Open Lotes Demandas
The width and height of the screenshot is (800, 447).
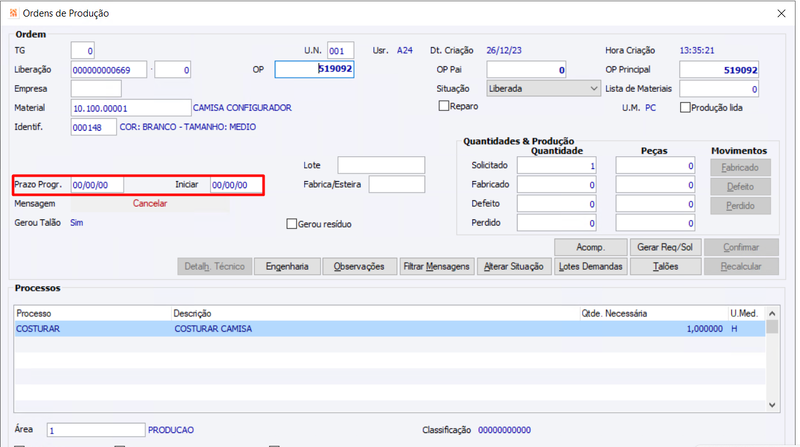point(590,266)
